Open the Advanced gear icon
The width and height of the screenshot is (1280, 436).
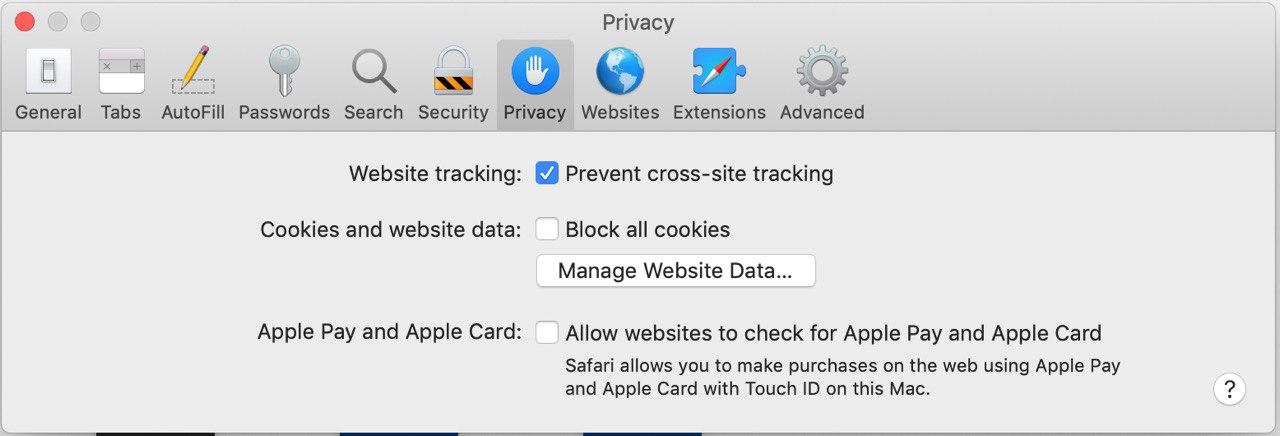[x=822, y=72]
